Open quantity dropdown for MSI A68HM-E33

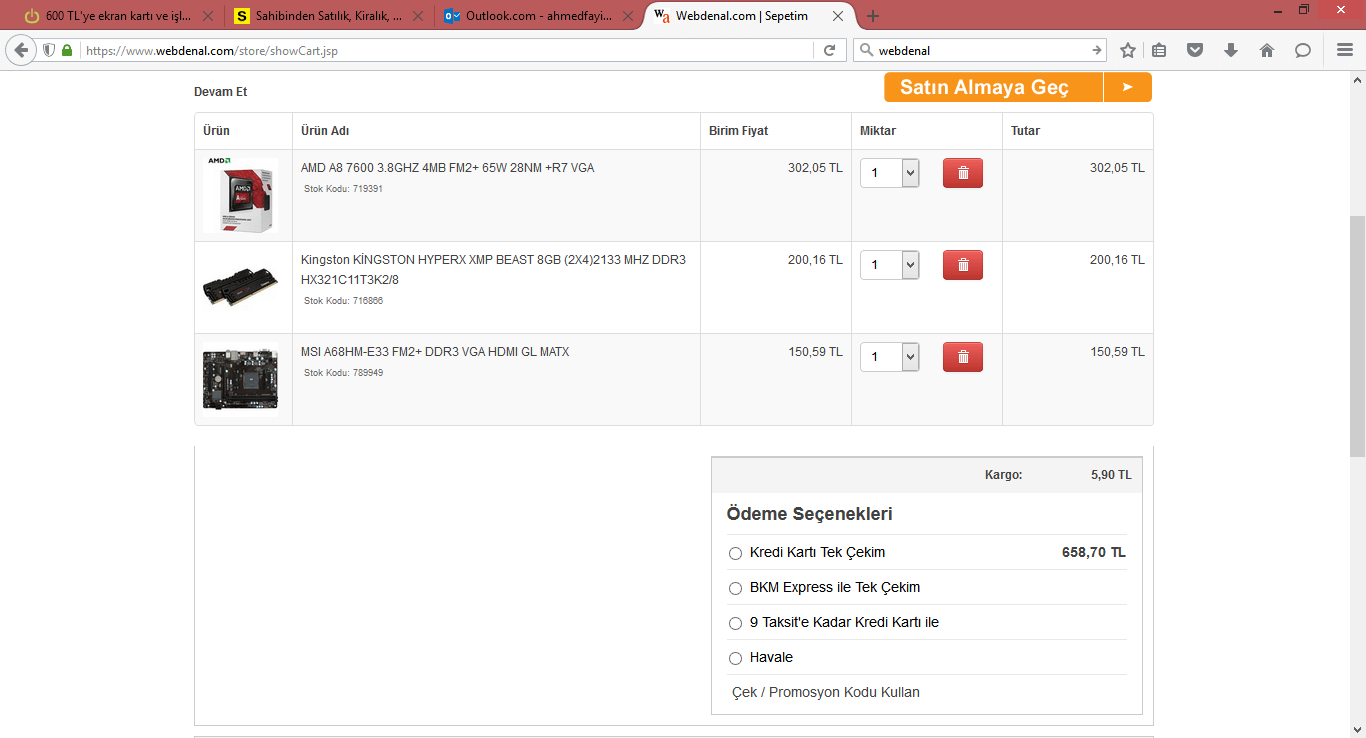pyautogui.click(x=890, y=357)
